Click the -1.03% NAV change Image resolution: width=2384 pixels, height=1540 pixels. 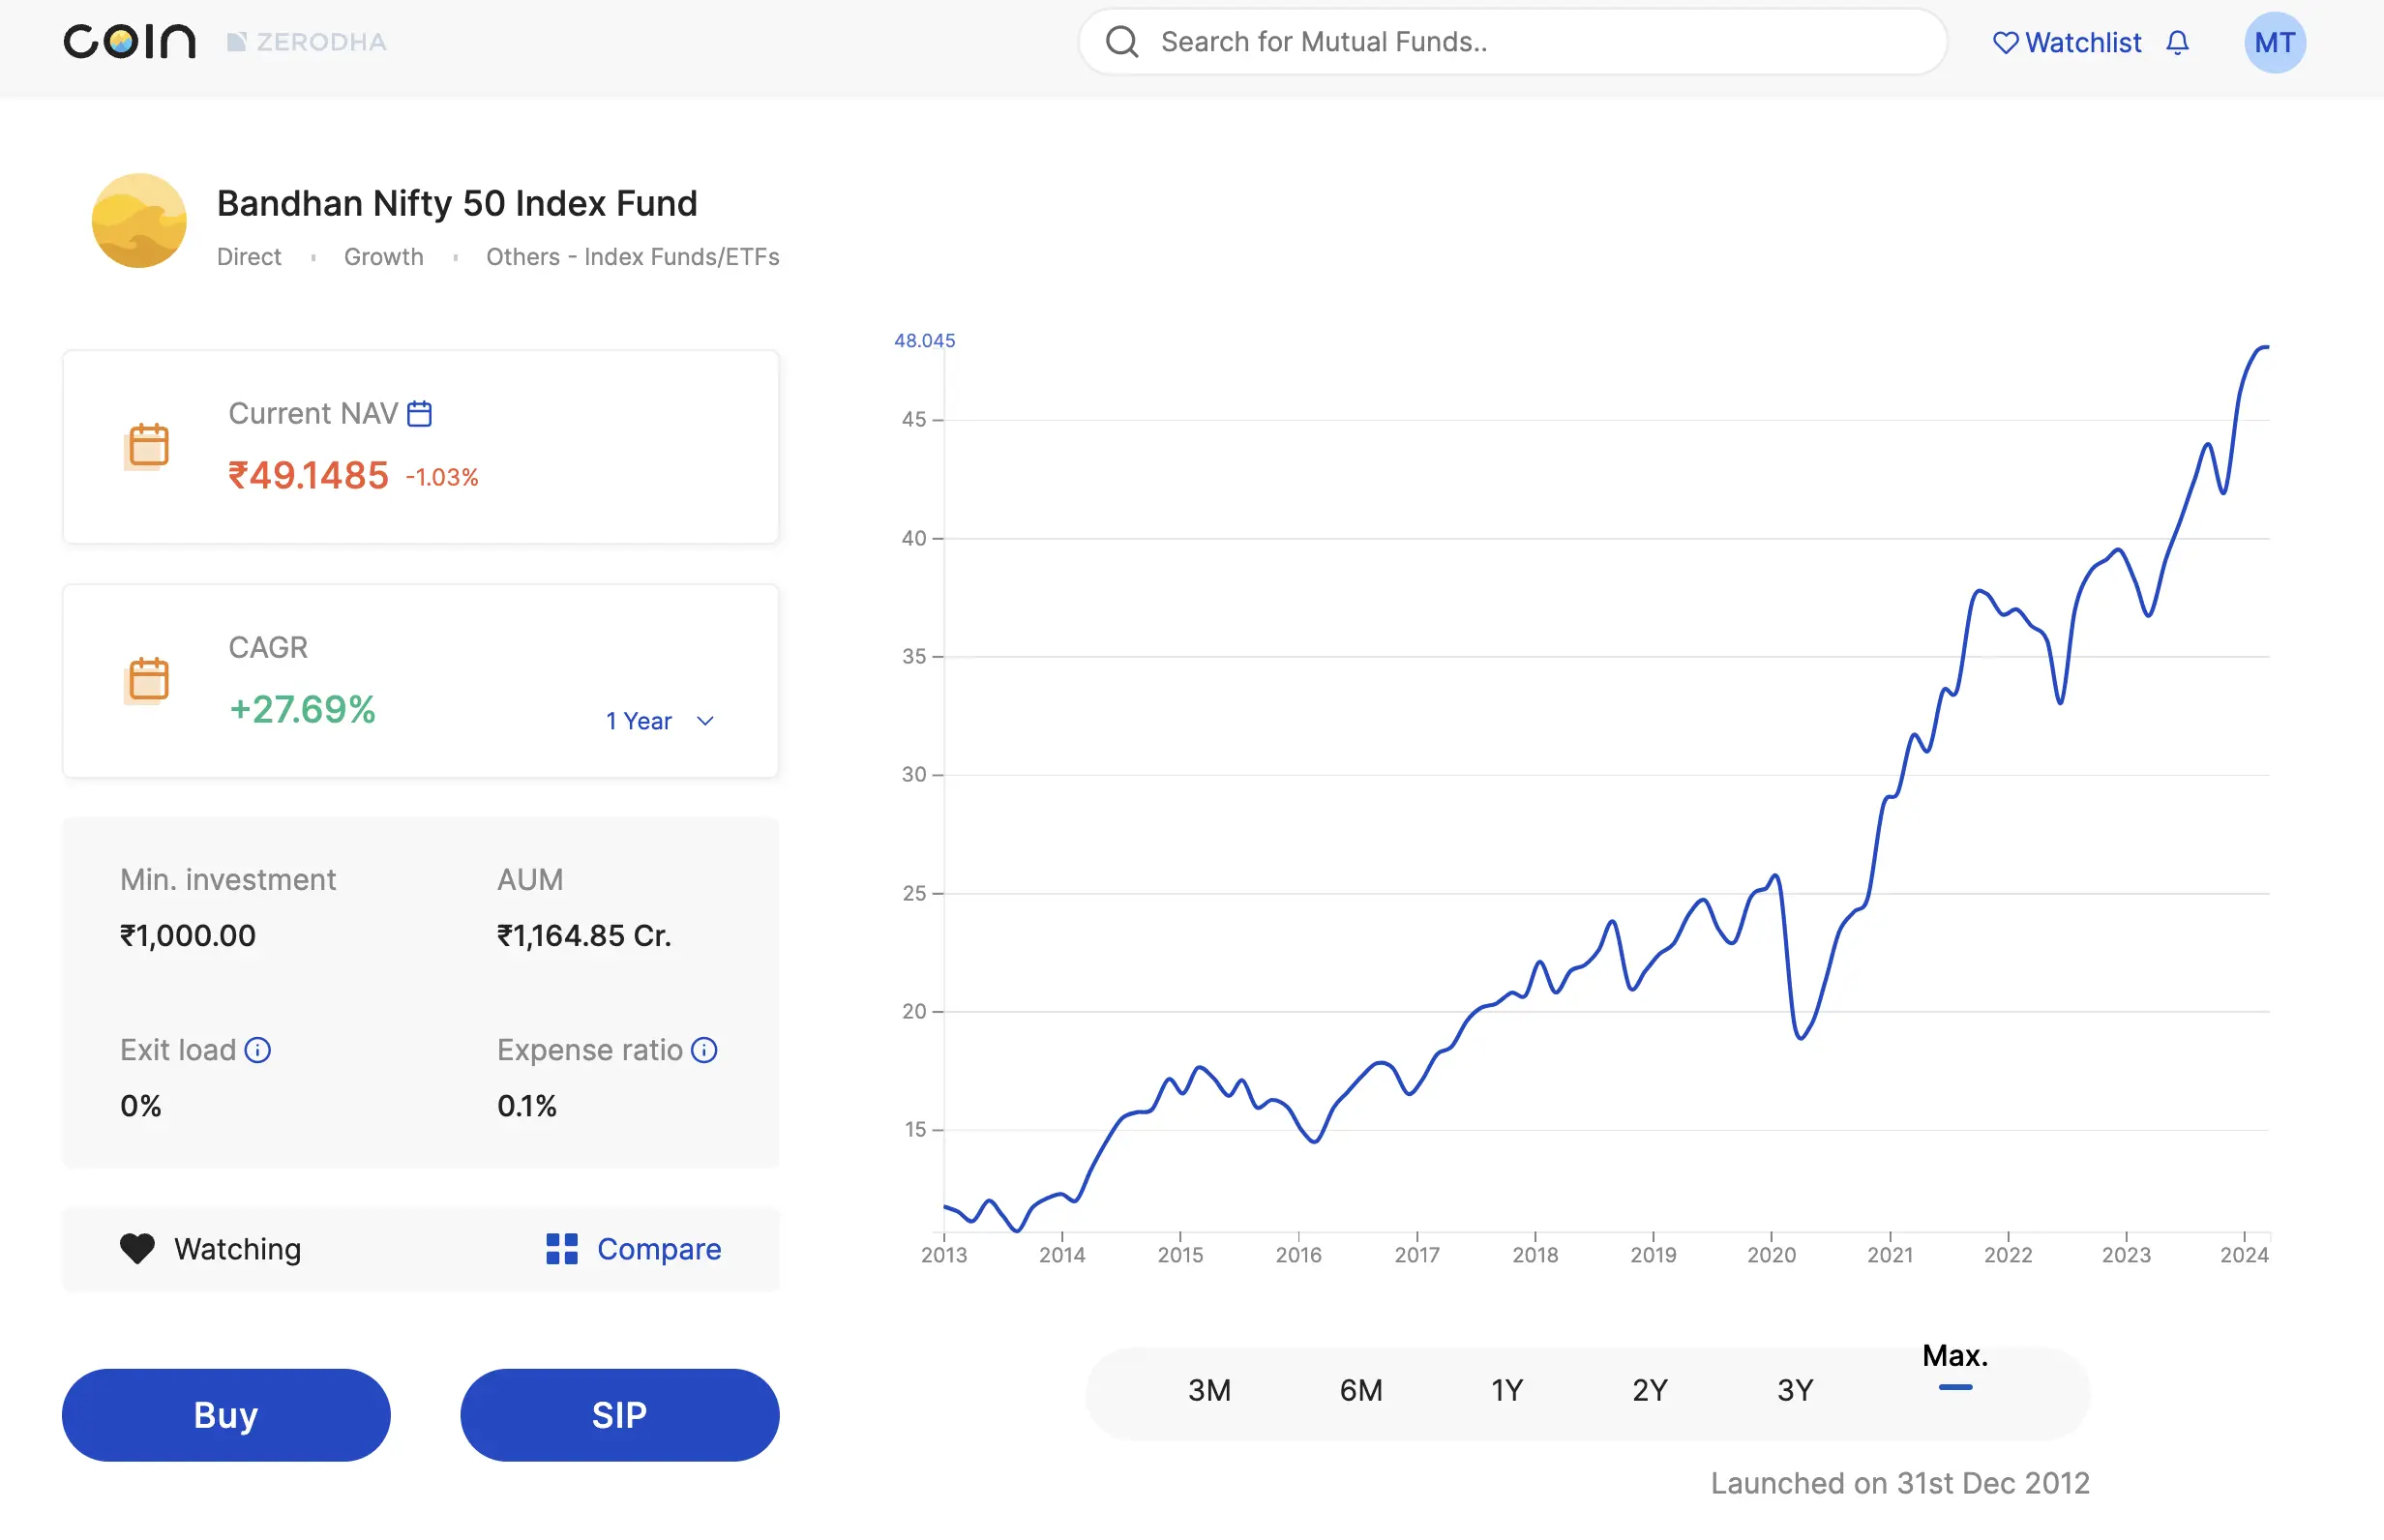(442, 477)
